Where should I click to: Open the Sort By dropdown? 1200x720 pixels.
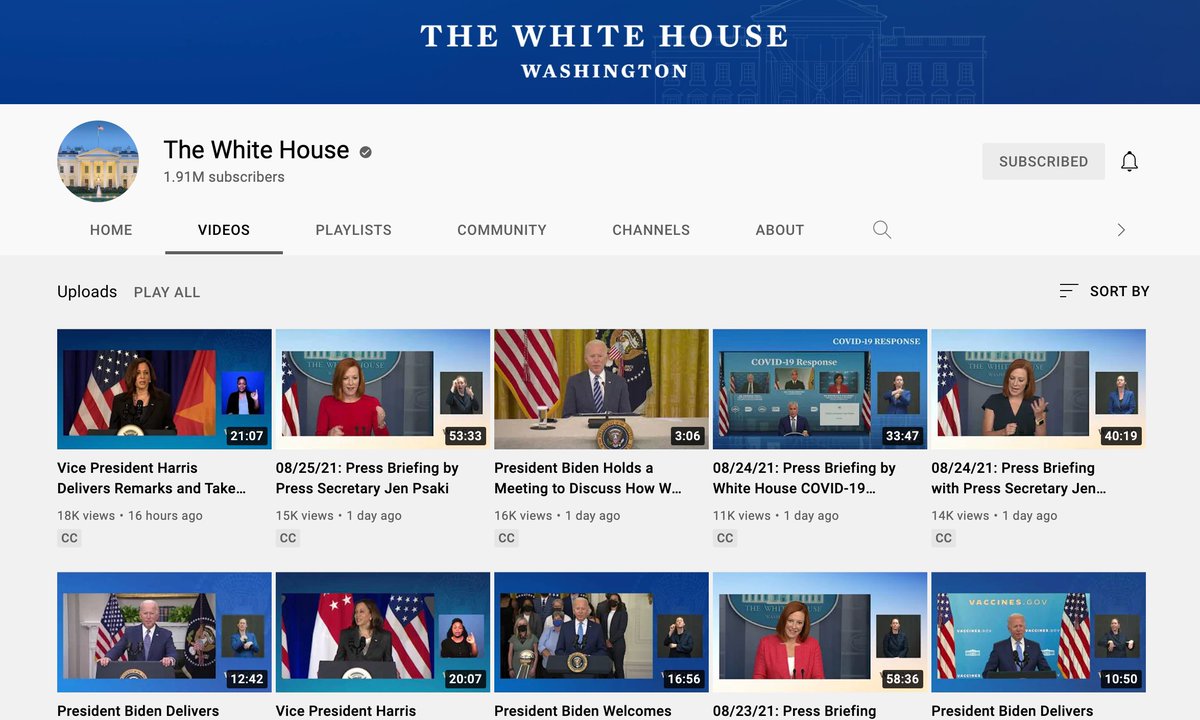coord(1104,291)
